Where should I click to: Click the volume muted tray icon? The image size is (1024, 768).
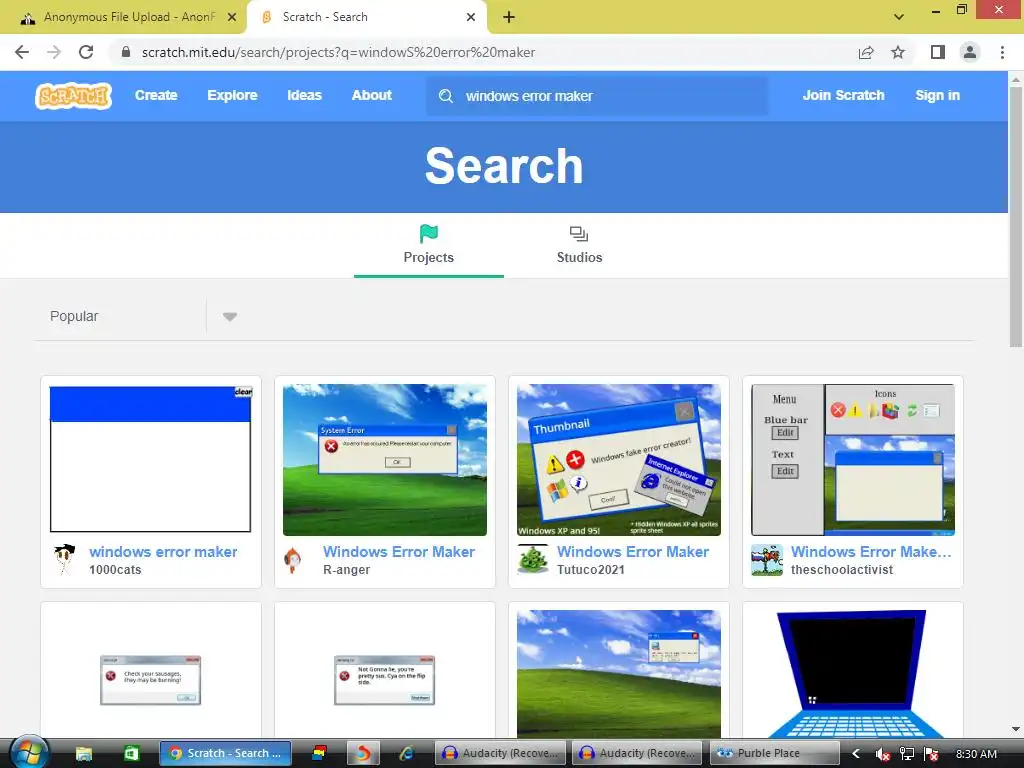tap(882, 754)
